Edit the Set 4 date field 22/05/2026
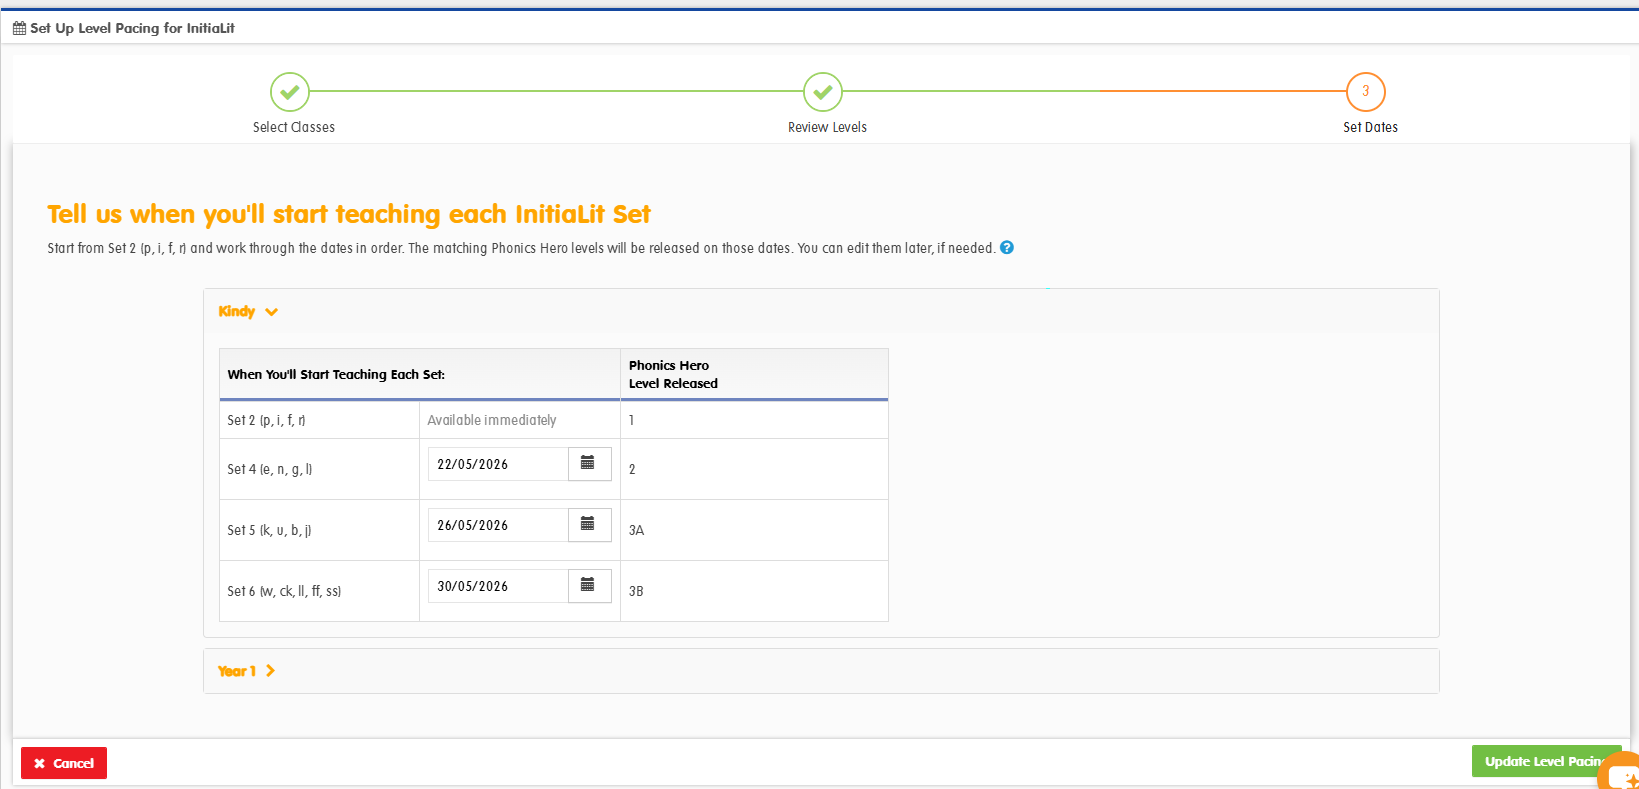This screenshot has height=789, width=1639. coord(498,464)
